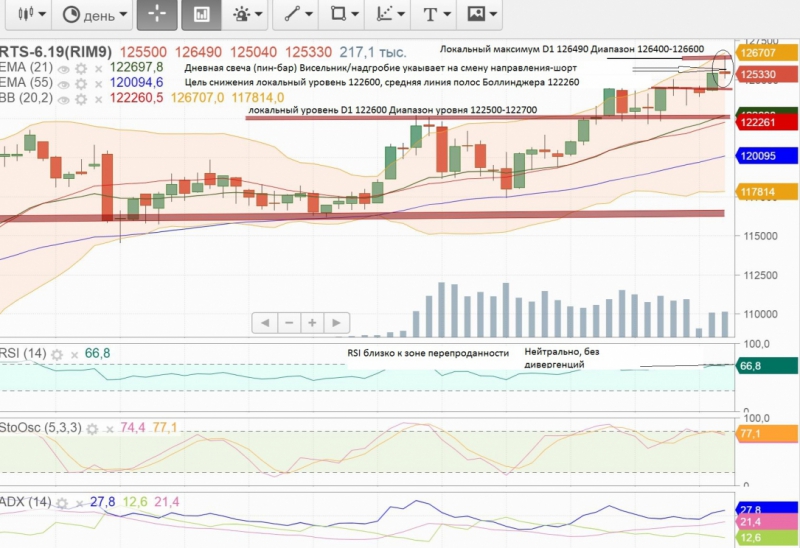
Task: Remove the EMA (21) indicator
Action: coord(98,69)
